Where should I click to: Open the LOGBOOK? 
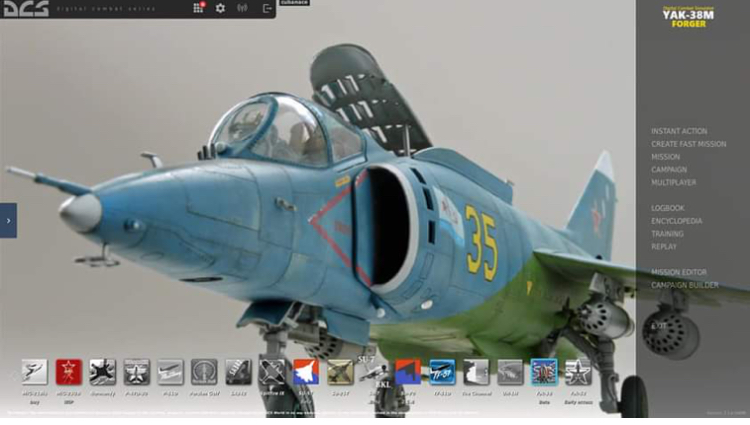pos(667,208)
